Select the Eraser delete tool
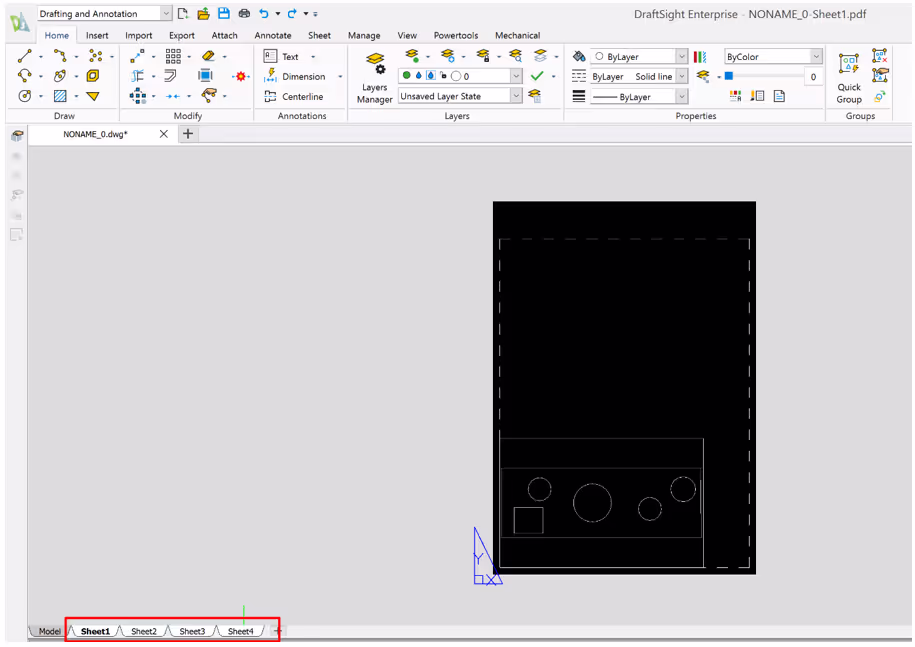Screen dimensions: 915x647 208,56
